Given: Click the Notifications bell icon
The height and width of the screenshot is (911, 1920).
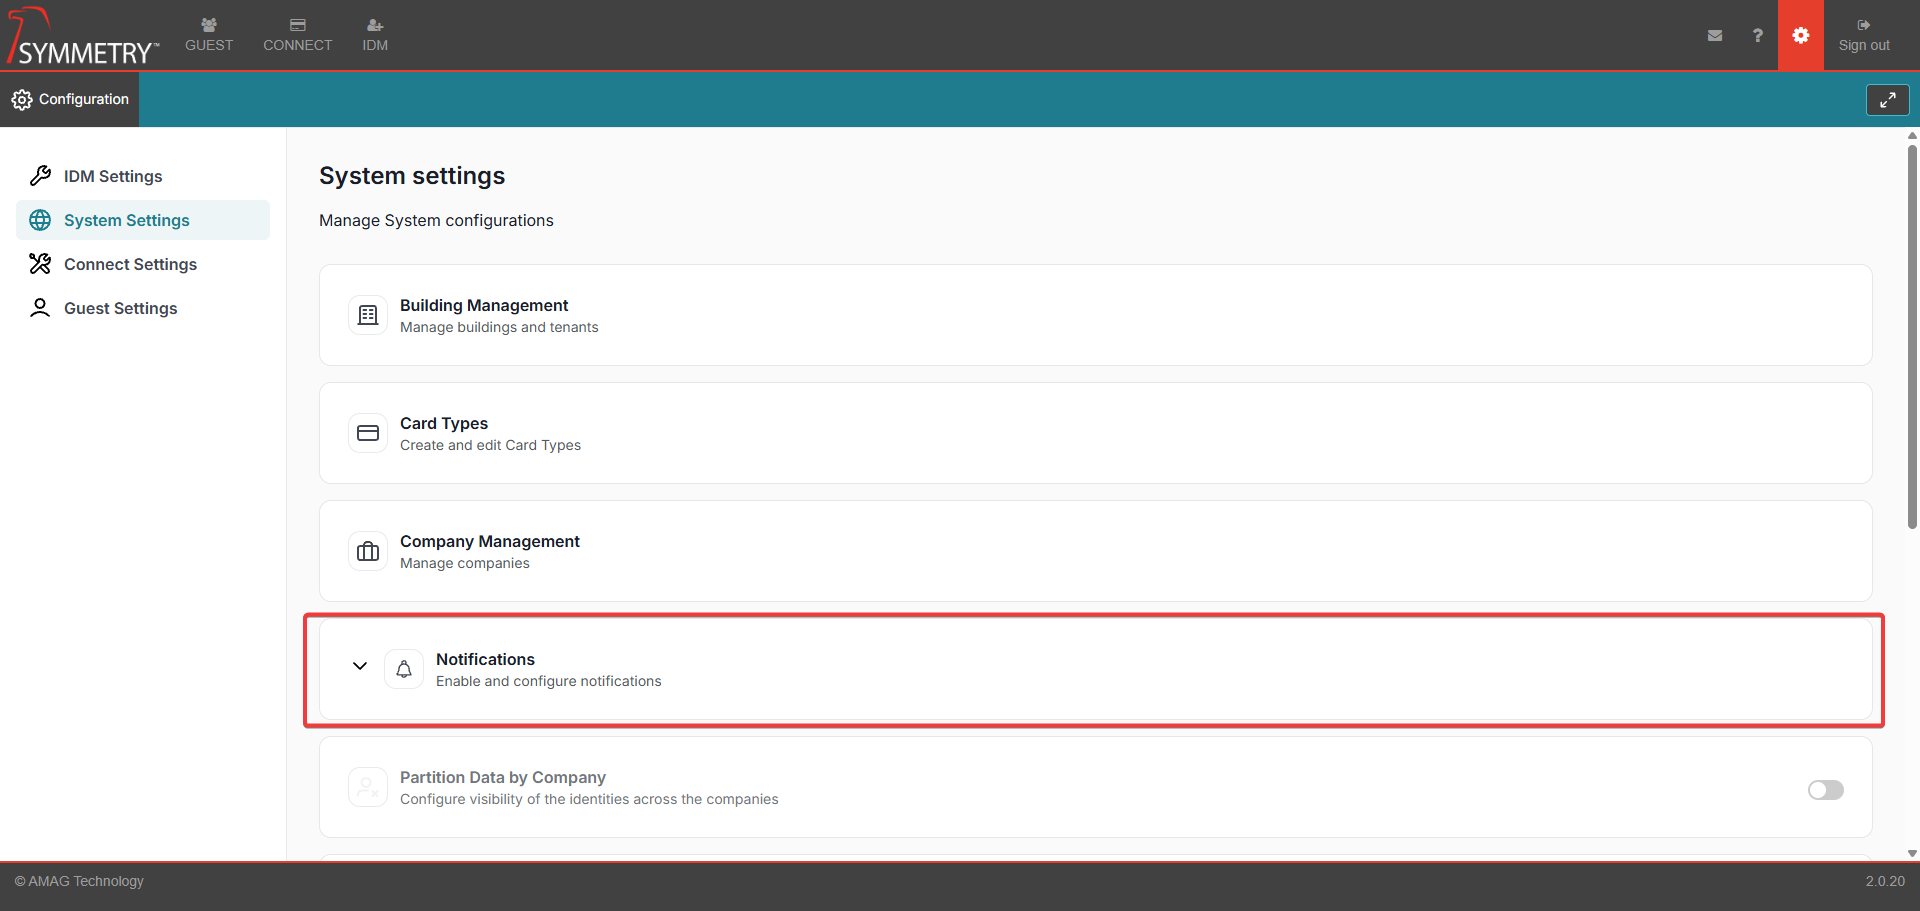Looking at the screenshot, I should click(404, 669).
